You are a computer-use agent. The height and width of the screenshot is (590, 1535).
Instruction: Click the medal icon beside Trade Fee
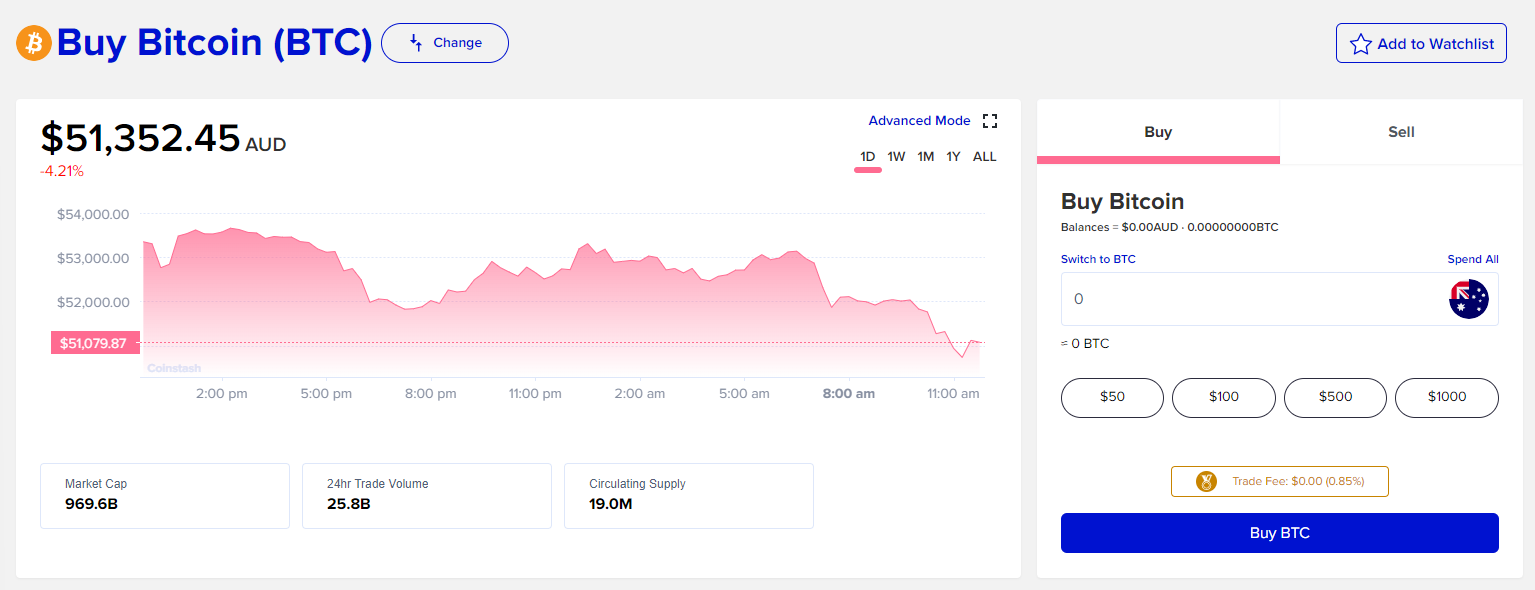(x=1207, y=481)
